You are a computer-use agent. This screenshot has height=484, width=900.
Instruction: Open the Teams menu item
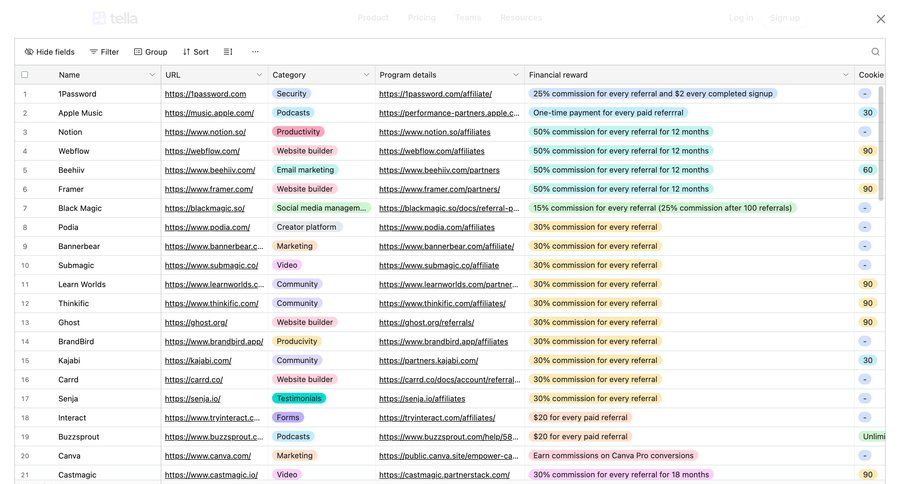coord(468,18)
